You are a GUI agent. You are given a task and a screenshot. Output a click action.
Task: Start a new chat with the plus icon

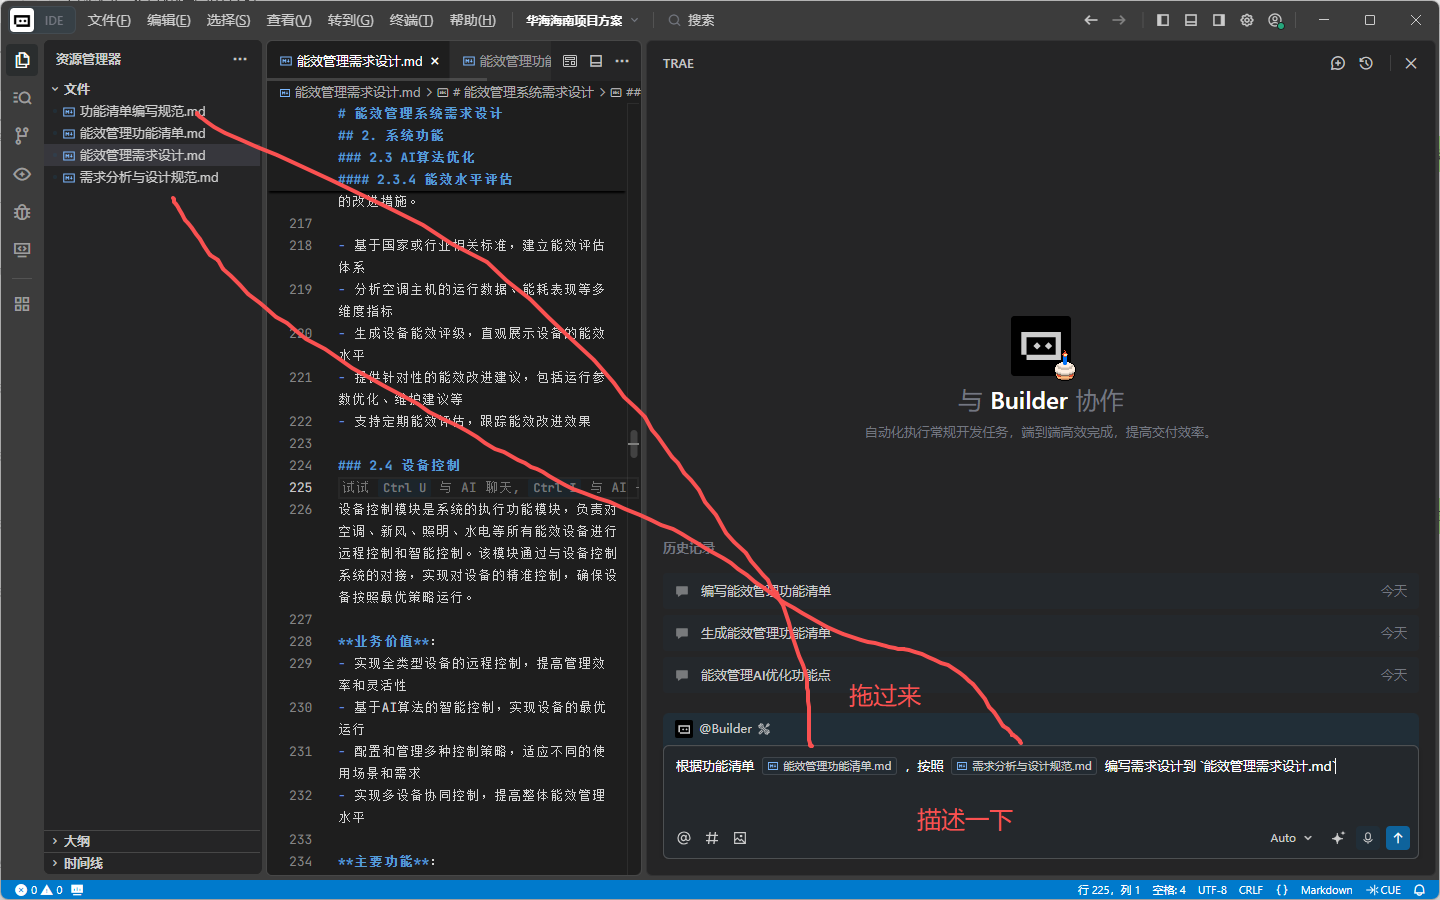pyautogui.click(x=1338, y=63)
